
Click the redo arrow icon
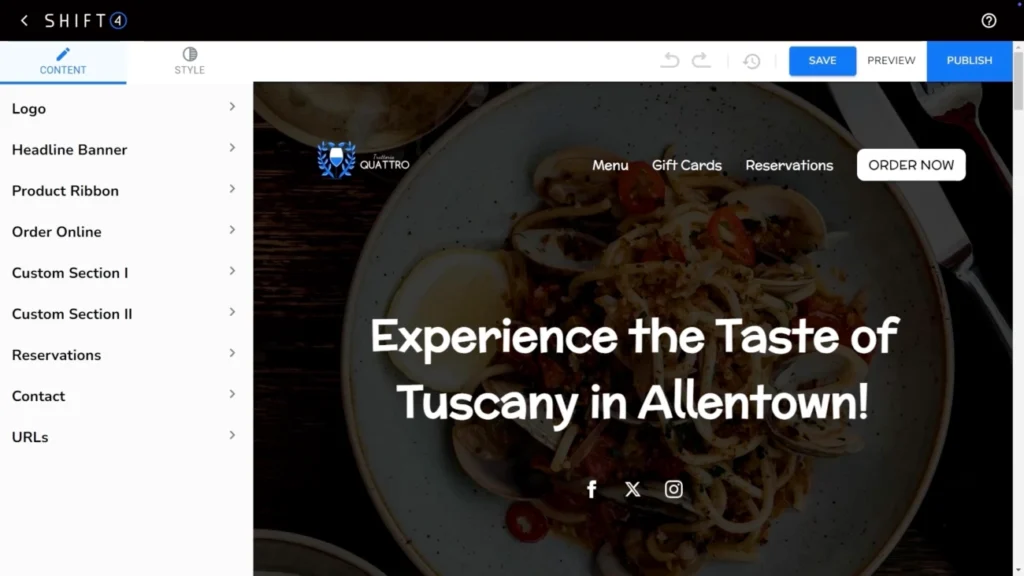click(701, 61)
